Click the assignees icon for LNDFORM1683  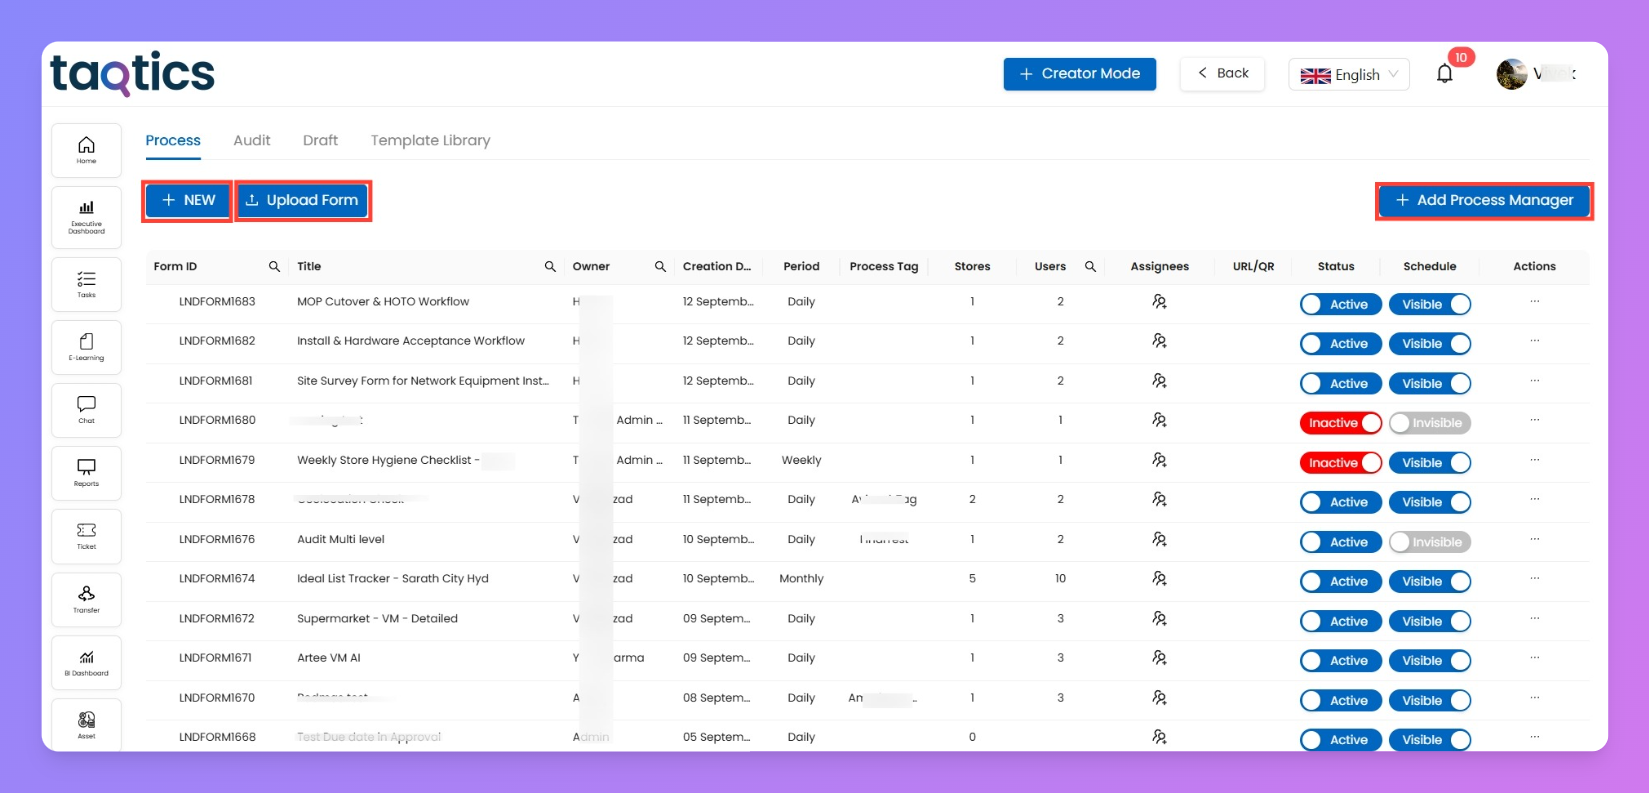pyautogui.click(x=1159, y=302)
